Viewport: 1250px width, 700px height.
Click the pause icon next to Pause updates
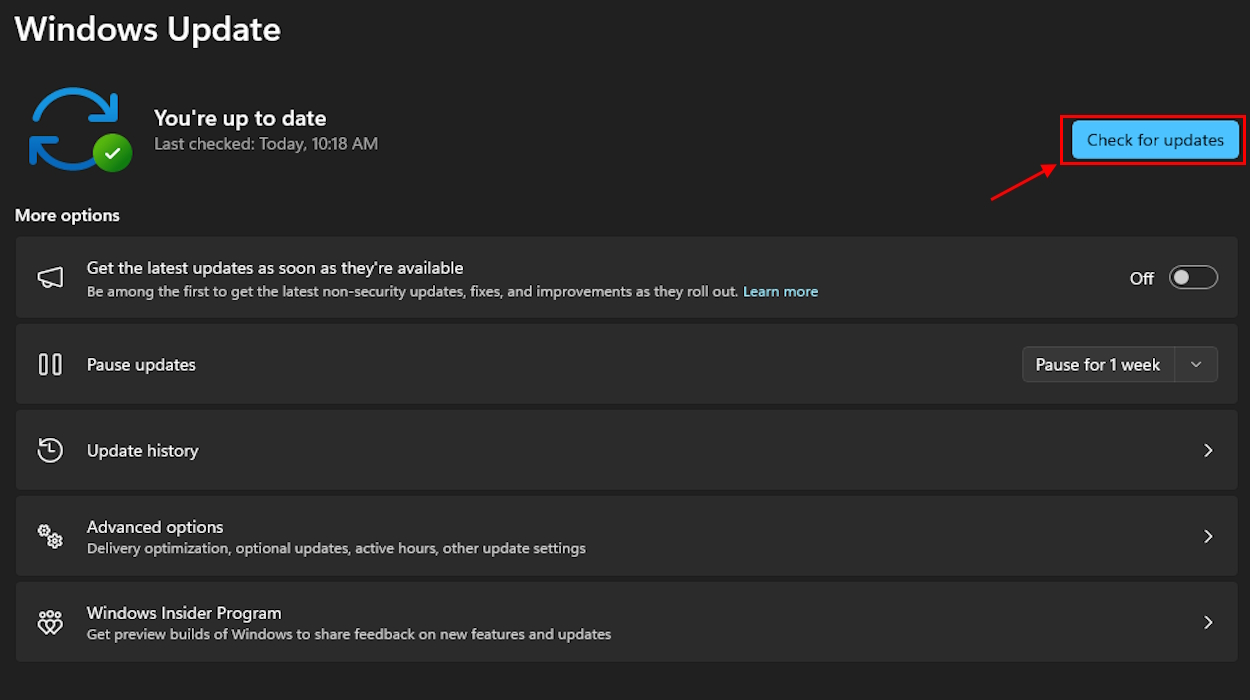click(50, 364)
